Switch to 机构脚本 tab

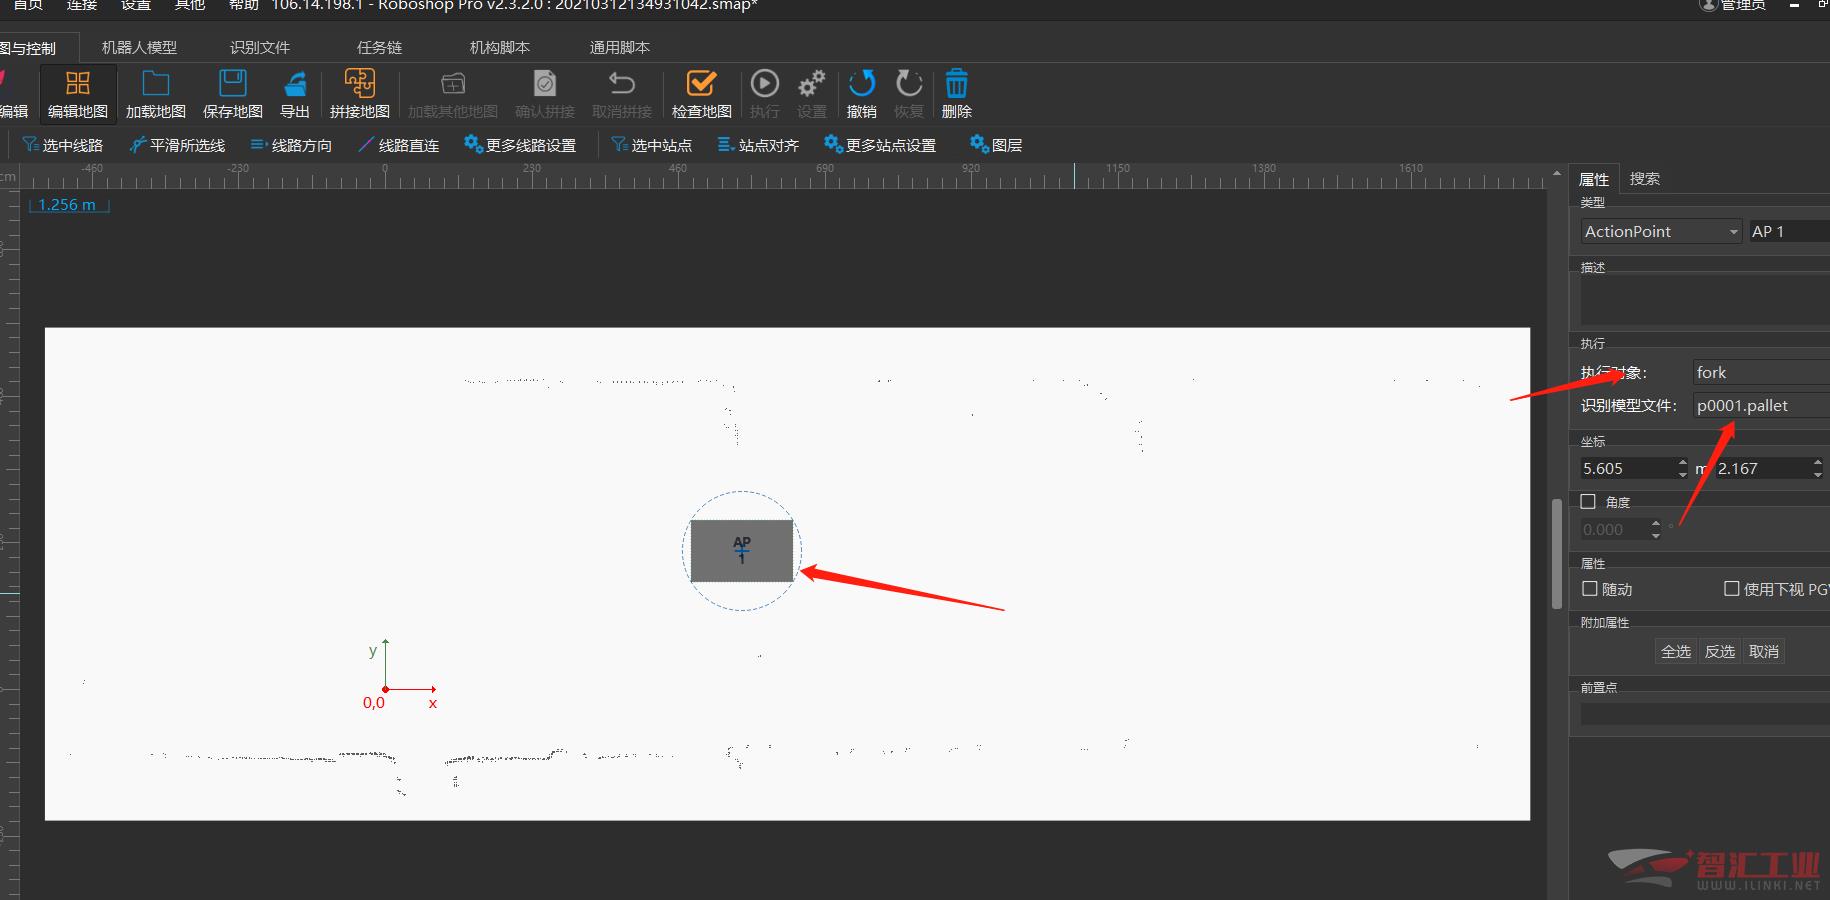(x=500, y=47)
